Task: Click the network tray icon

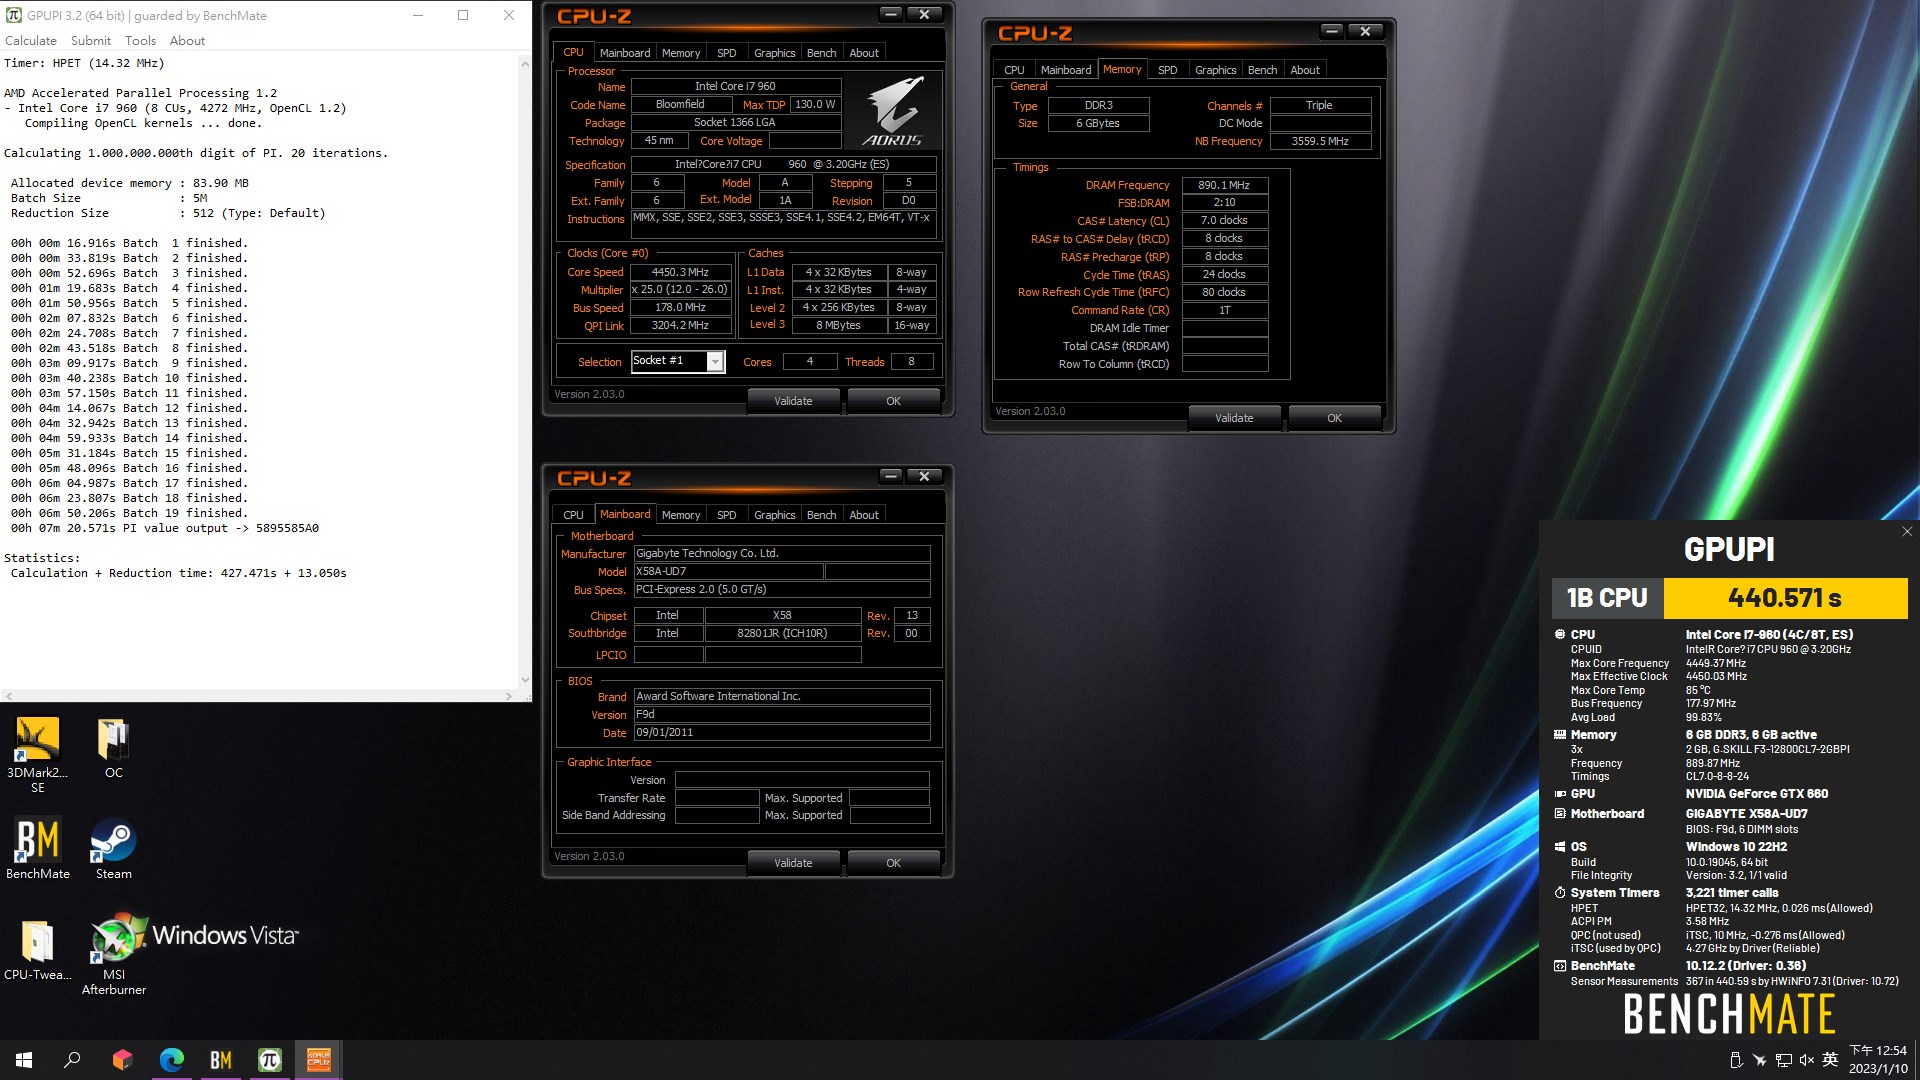Action: 1783,1060
